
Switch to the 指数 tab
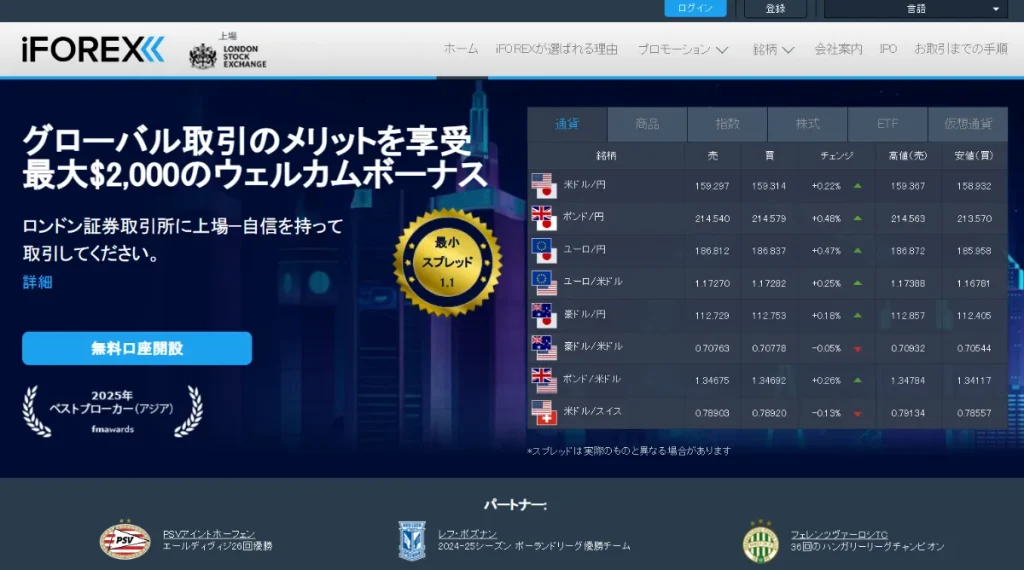click(728, 124)
